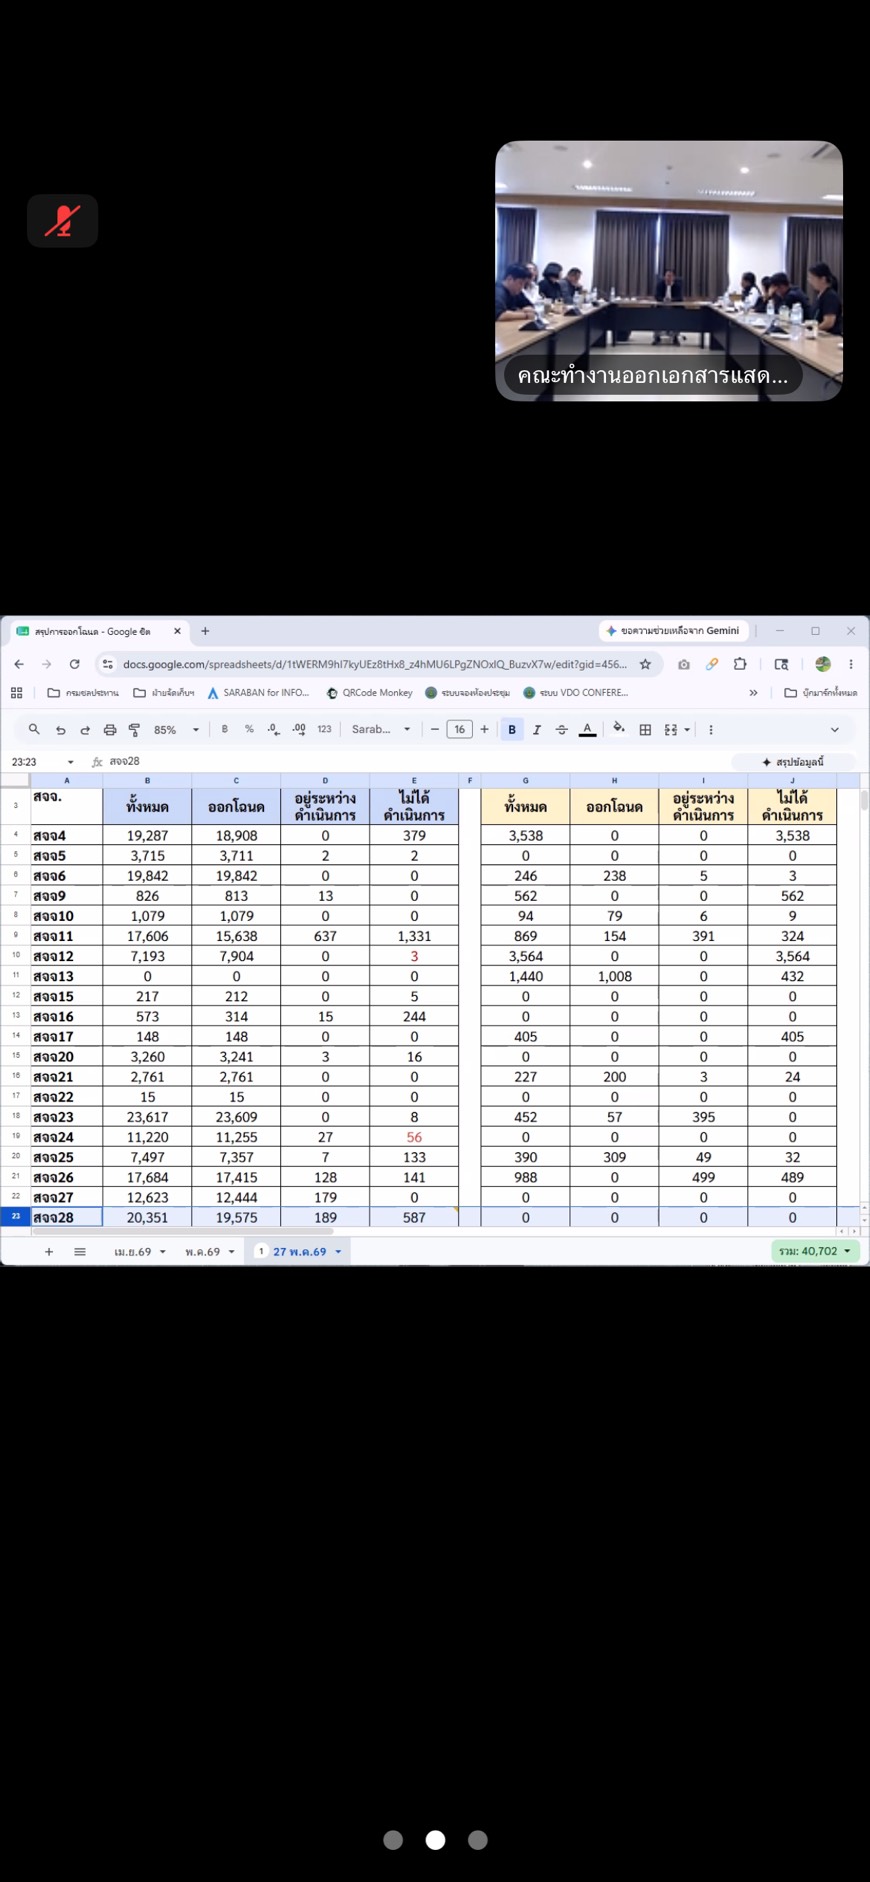Viewport: 870px width, 1882px height.
Task: Click the Undo arrow in Sheets toolbar
Action: 60,730
